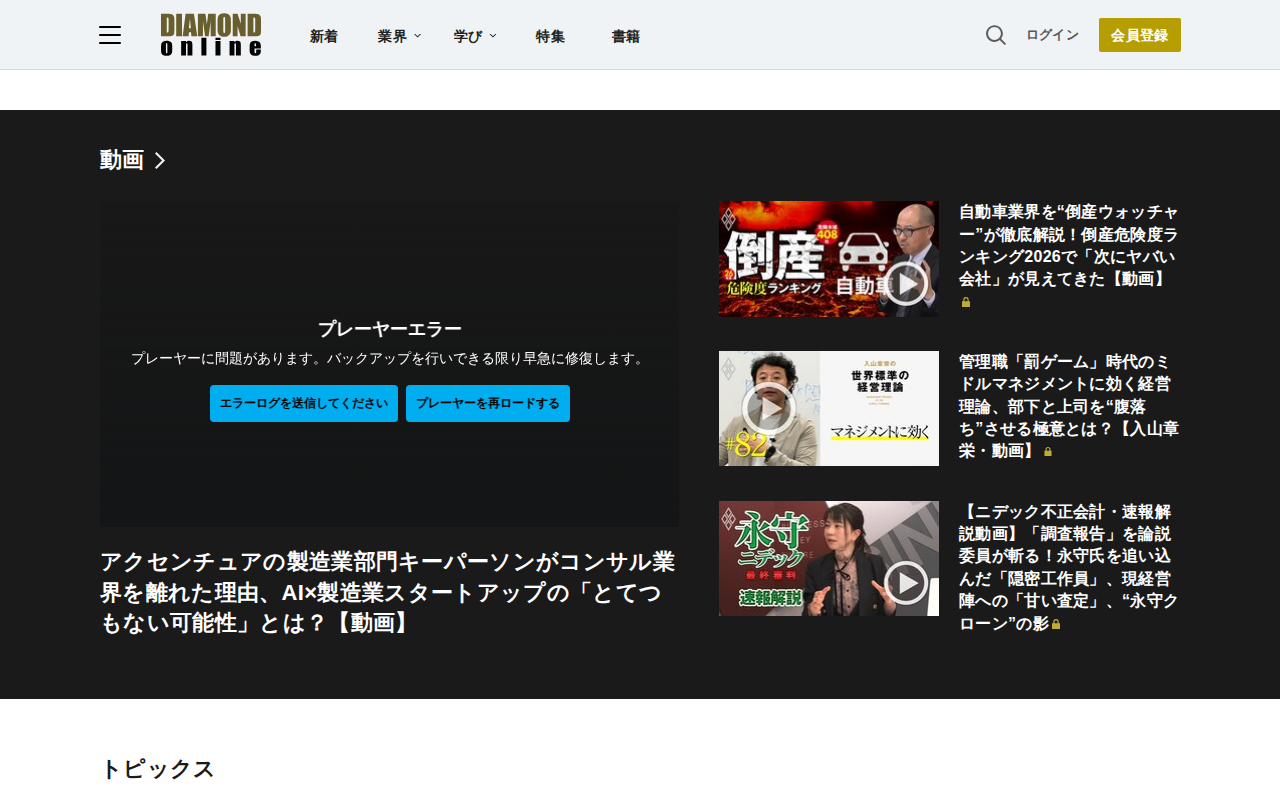Open the 特集 menu item
1280x800 pixels.
[x=550, y=36]
